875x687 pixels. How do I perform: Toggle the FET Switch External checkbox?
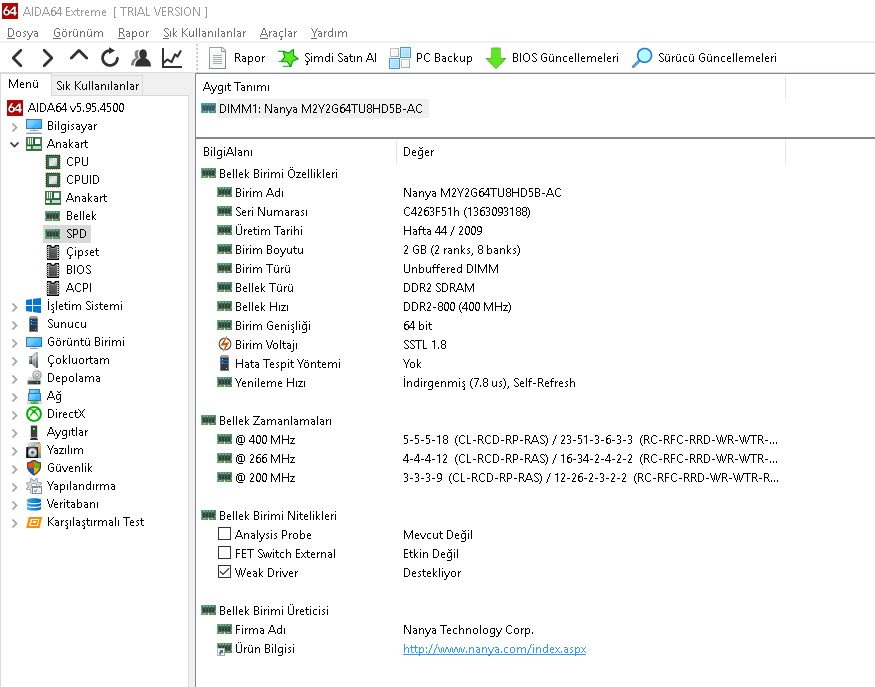[225, 554]
